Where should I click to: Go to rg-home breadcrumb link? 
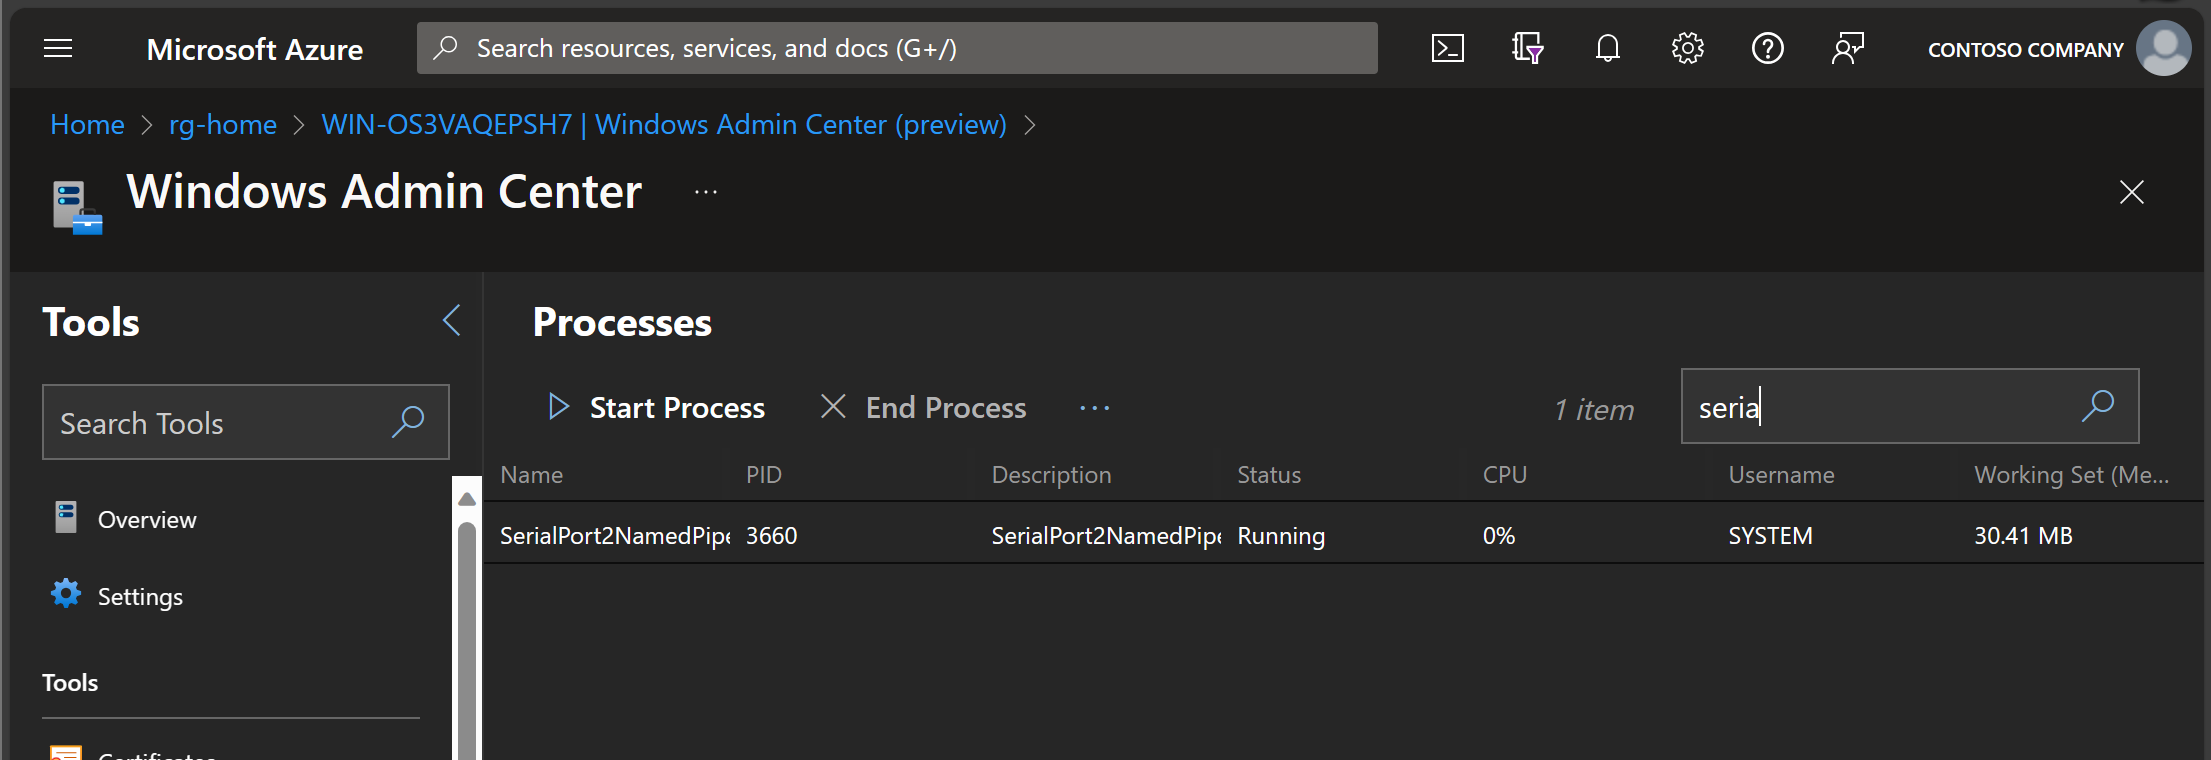point(222,125)
